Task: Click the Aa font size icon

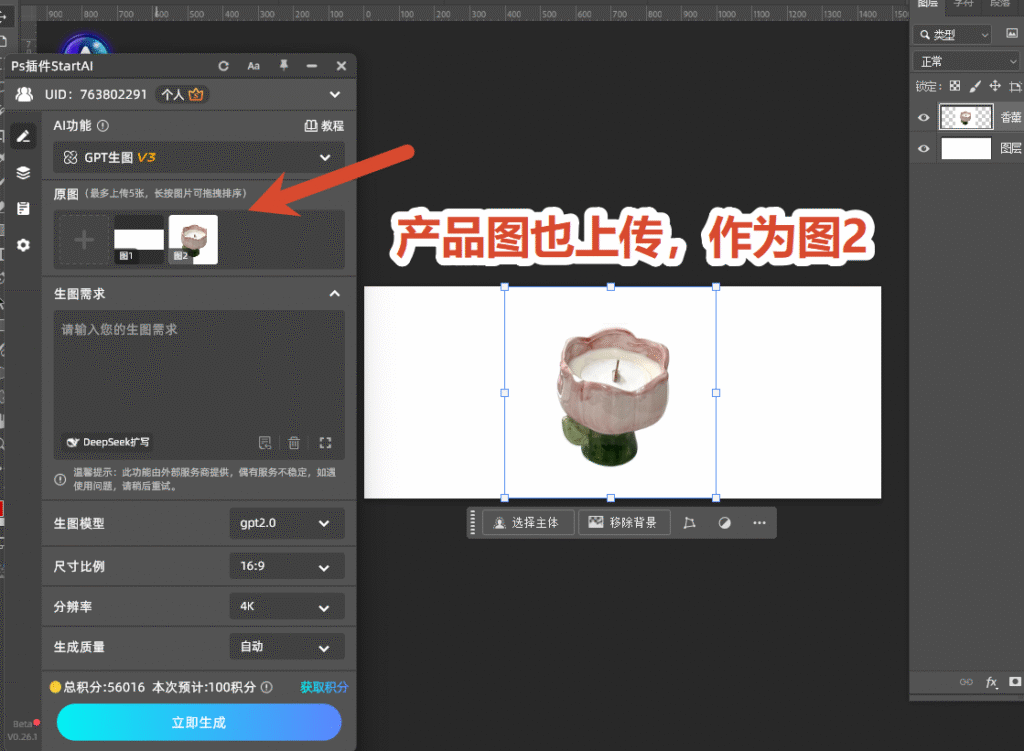Action: pyautogui.click(x=253, y=66)
